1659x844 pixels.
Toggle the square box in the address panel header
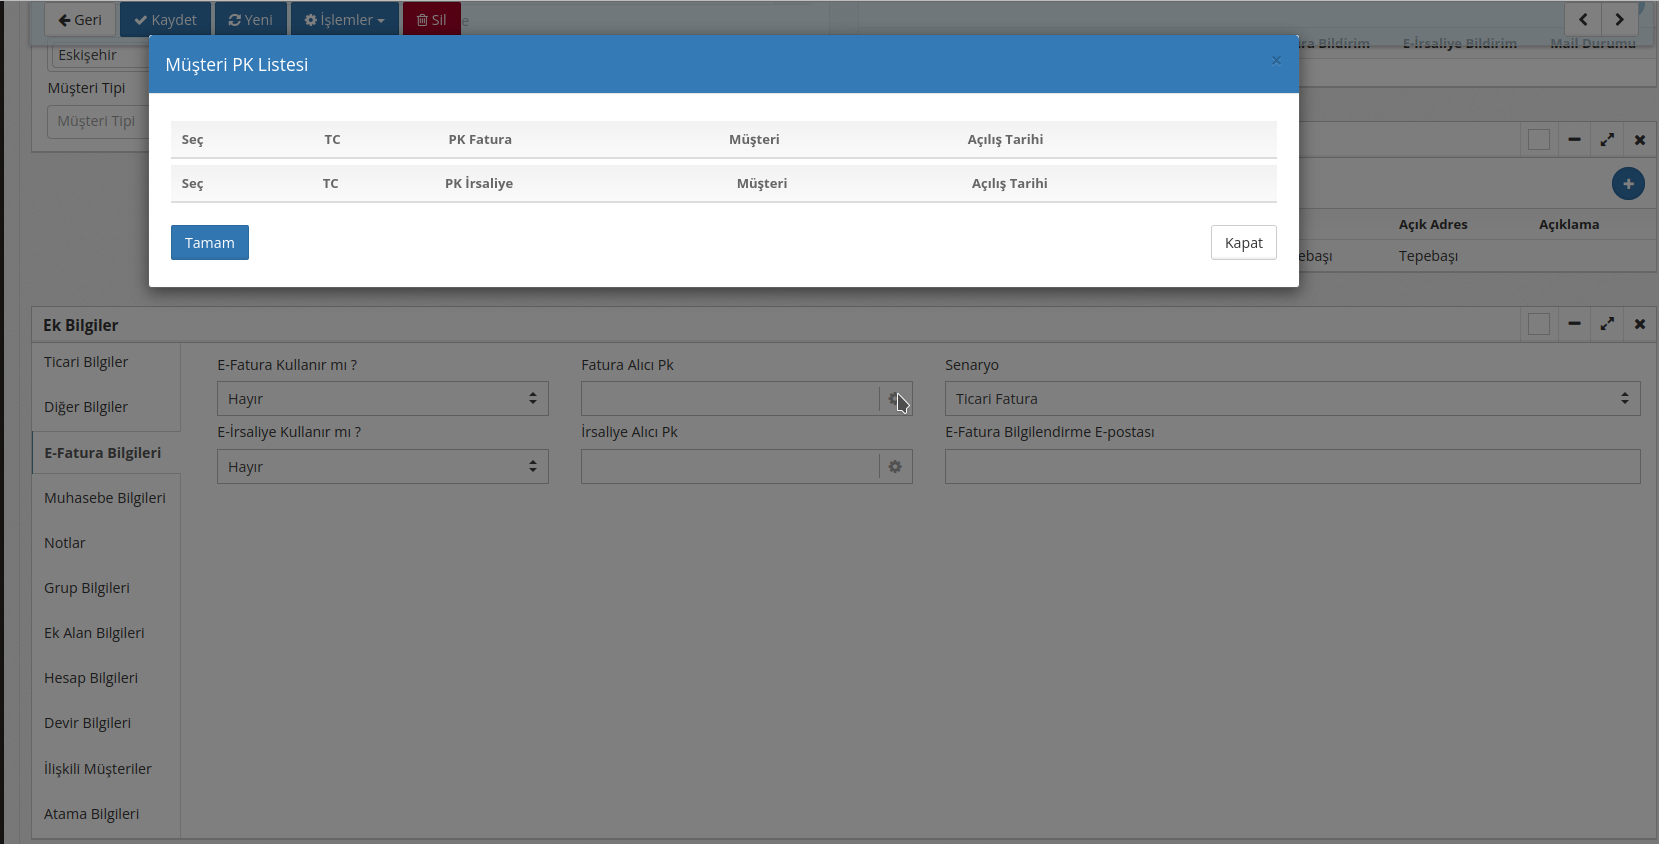coord(1539,140)
